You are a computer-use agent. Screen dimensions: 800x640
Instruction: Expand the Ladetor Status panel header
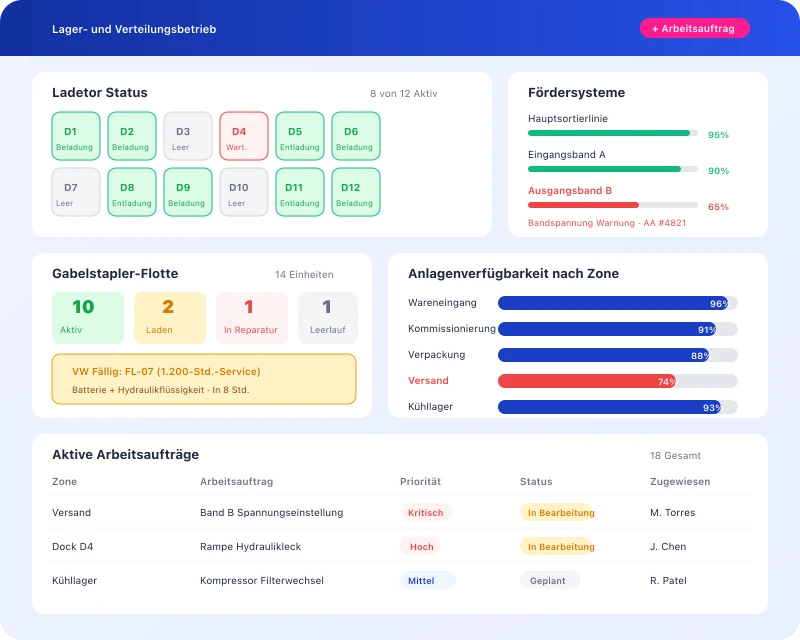click(x=100, y=92)
